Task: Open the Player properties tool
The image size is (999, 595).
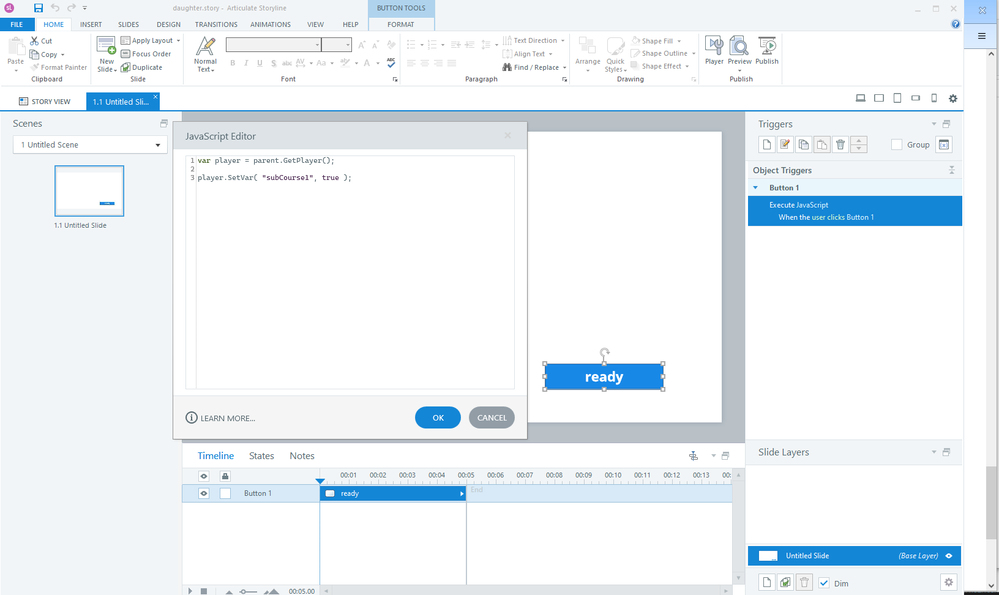Action: point(714,49)
